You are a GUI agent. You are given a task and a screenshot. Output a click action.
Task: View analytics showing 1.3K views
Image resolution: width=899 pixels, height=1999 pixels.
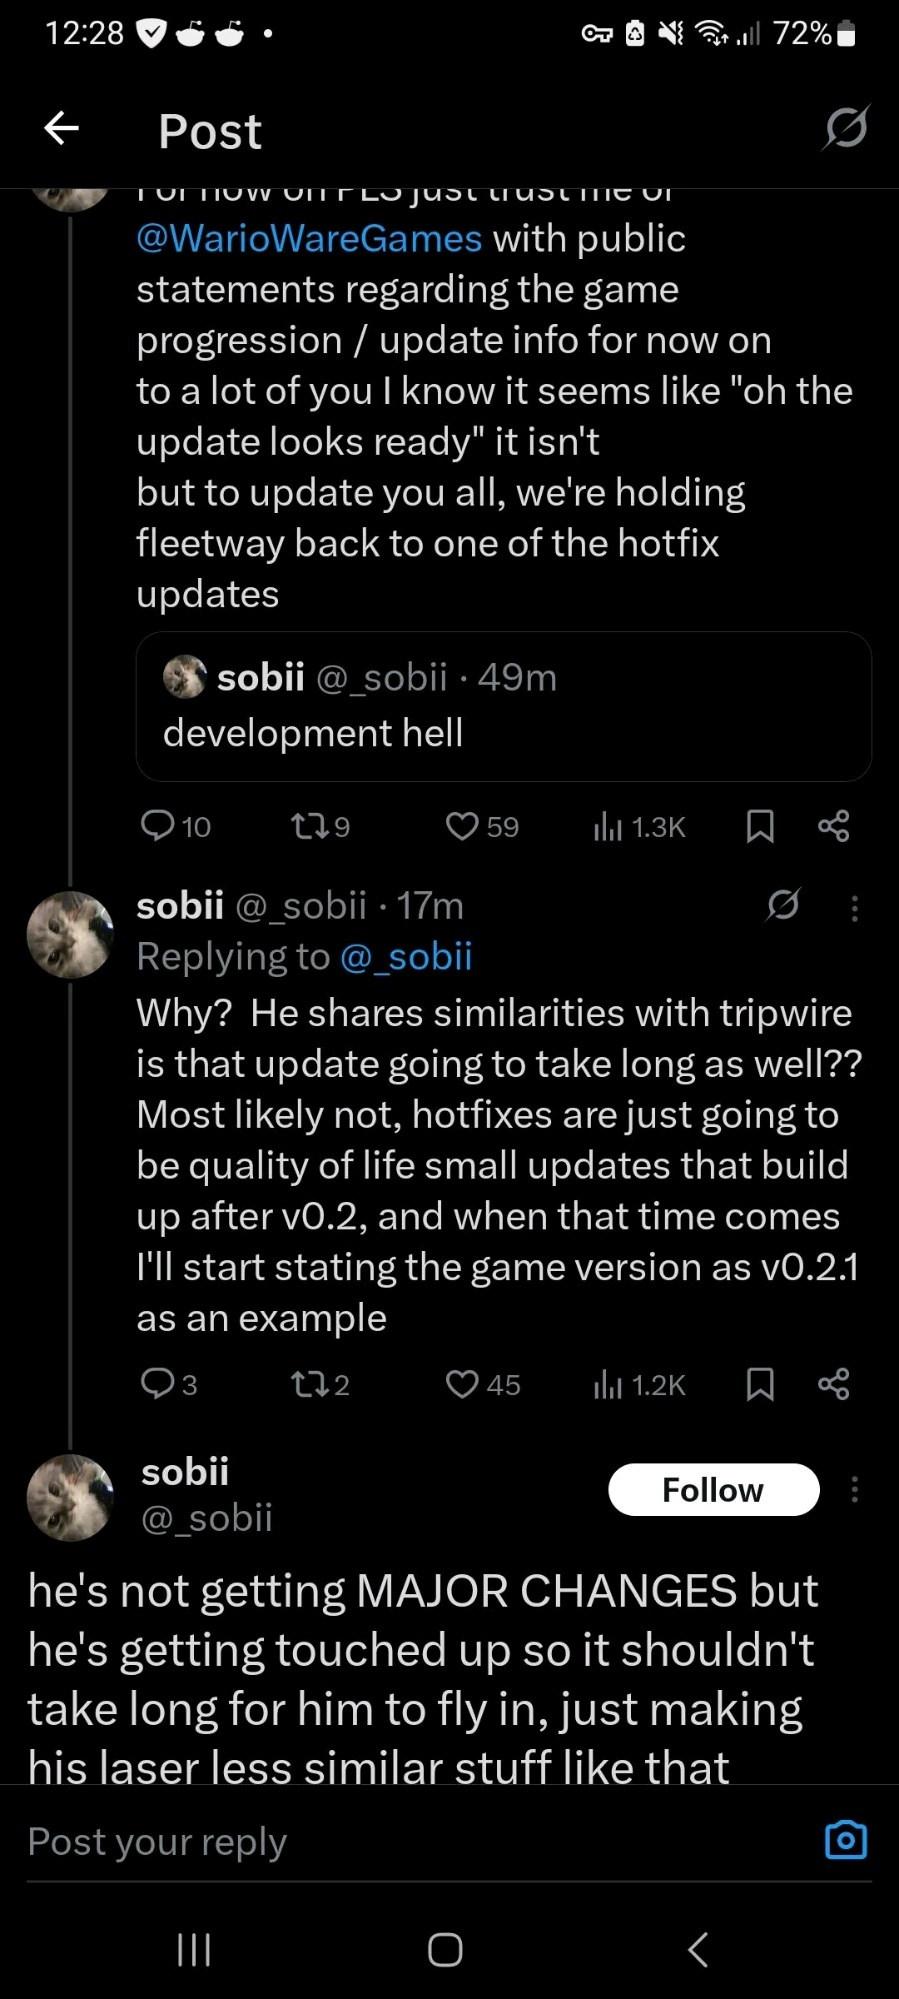tap(639, 825)
